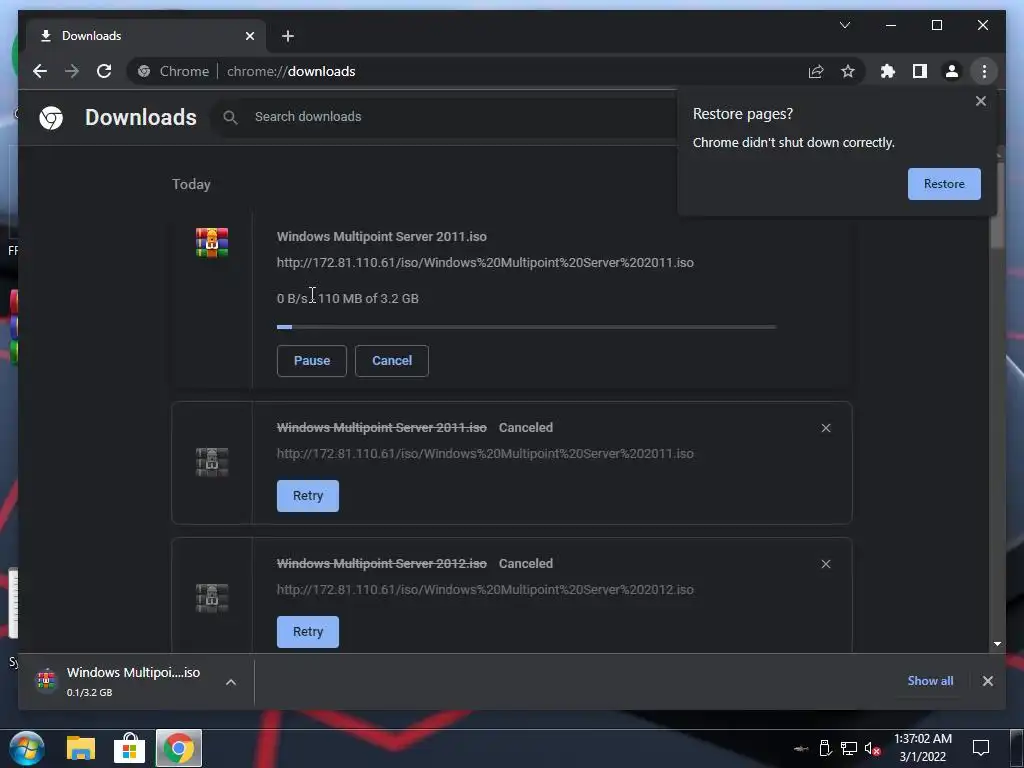Click the WinRAR icon of the active download
The height and width of the screenshot is (768, 1024).
pyautogui.click(x=212, y=242)
